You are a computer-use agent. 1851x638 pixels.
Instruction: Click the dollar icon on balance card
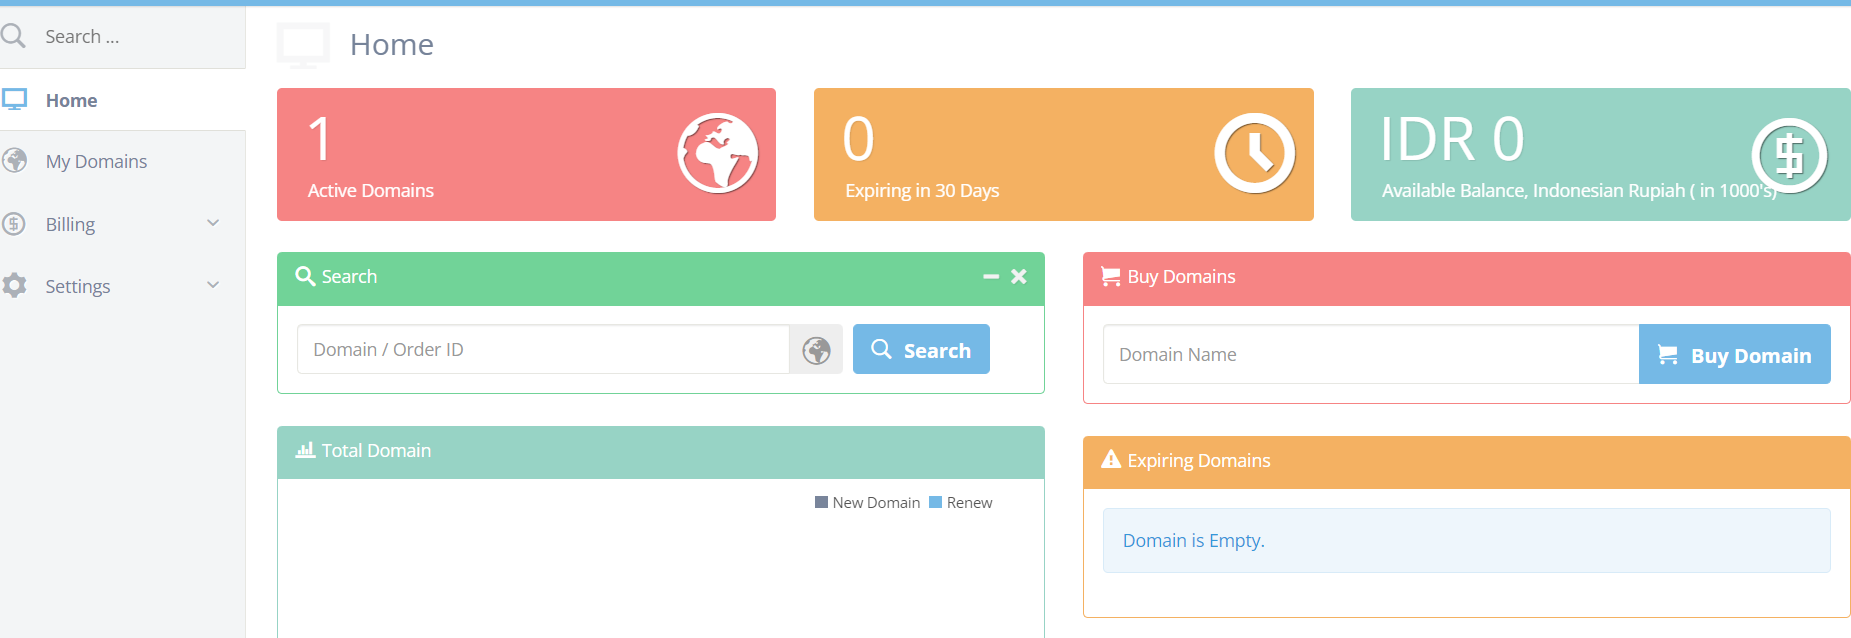[1790, 155]
